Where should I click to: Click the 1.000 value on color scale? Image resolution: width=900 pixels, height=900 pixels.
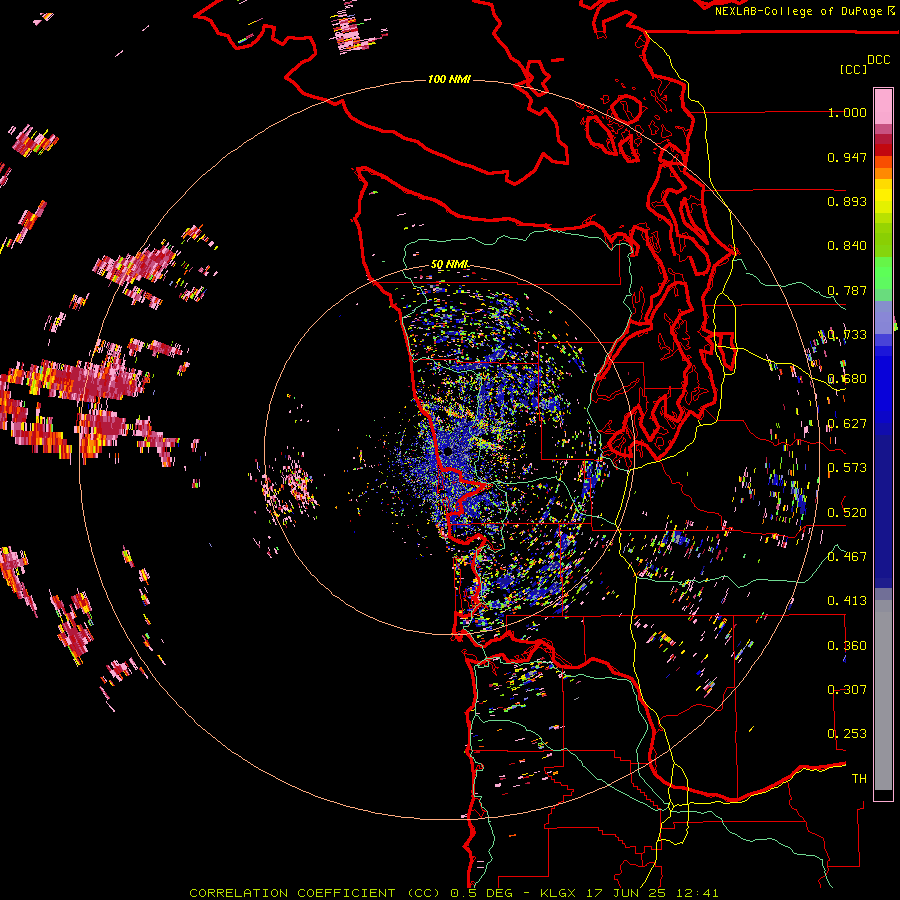coord(847,112)
